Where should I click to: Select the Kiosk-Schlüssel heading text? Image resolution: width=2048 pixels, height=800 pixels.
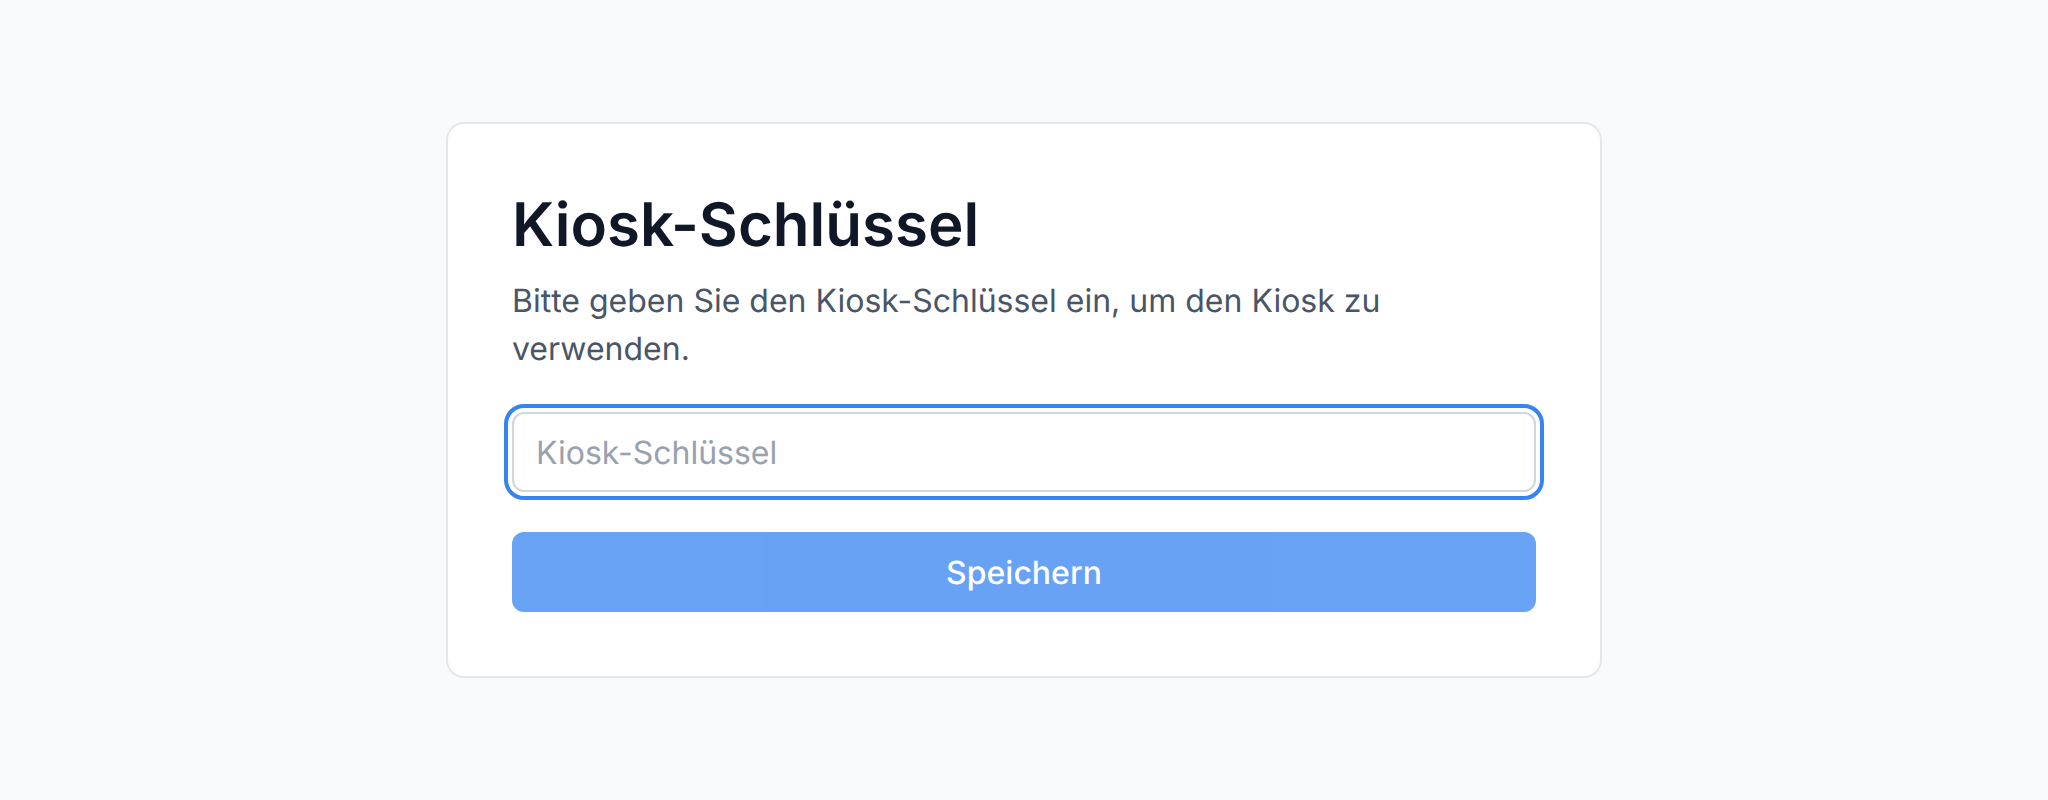tap(745, 224)
